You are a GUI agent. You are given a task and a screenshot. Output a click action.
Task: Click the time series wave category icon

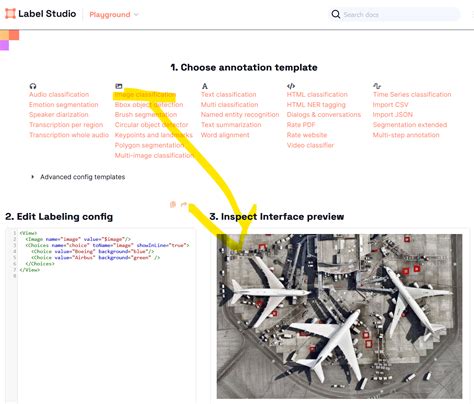click(377, 86)
